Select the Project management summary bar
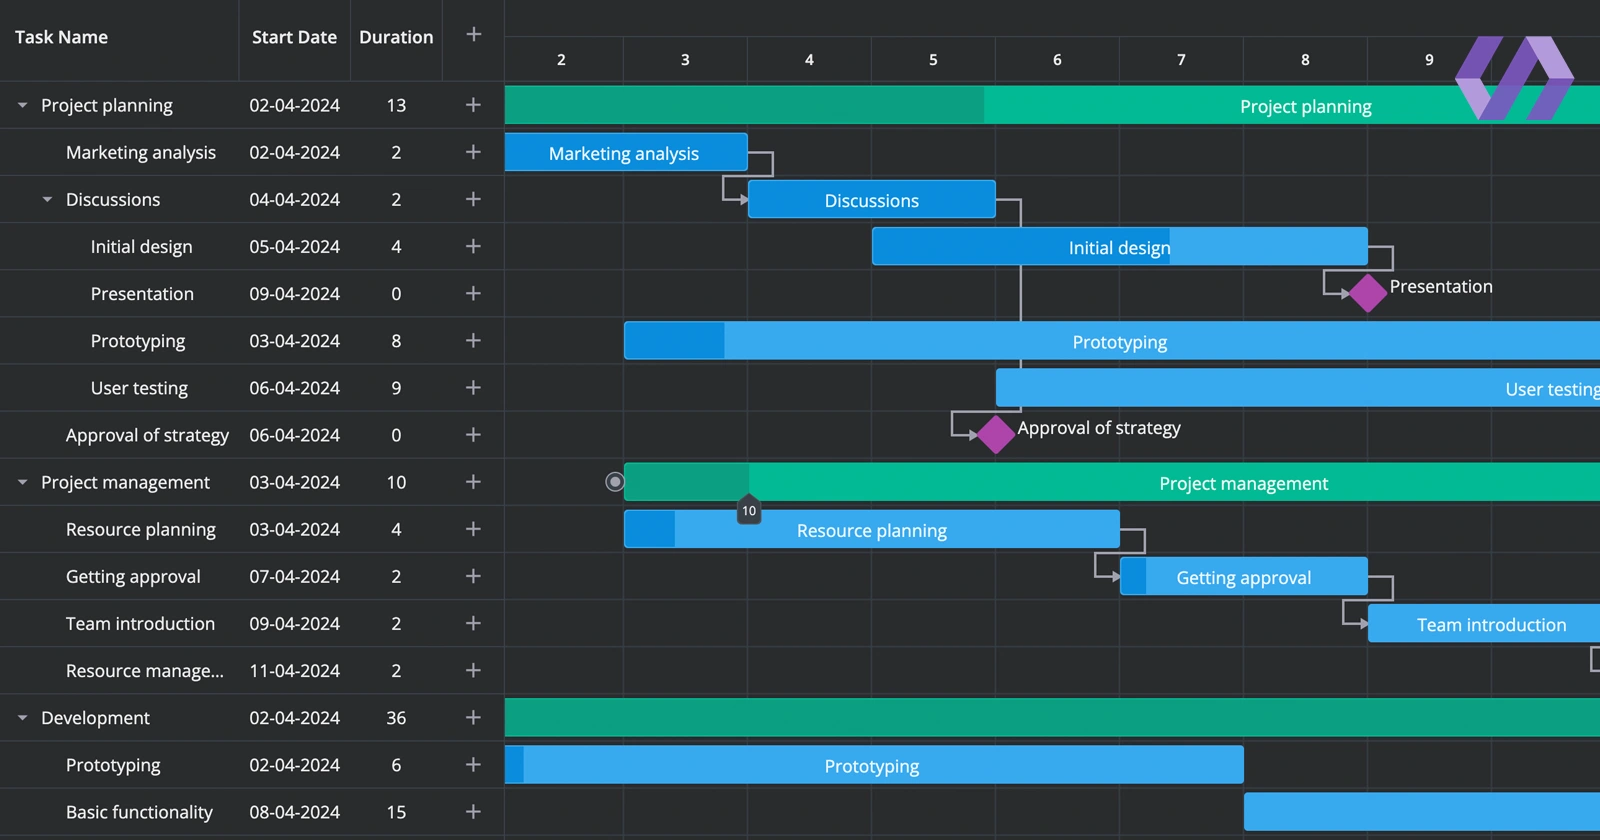 pos(1112,482)
